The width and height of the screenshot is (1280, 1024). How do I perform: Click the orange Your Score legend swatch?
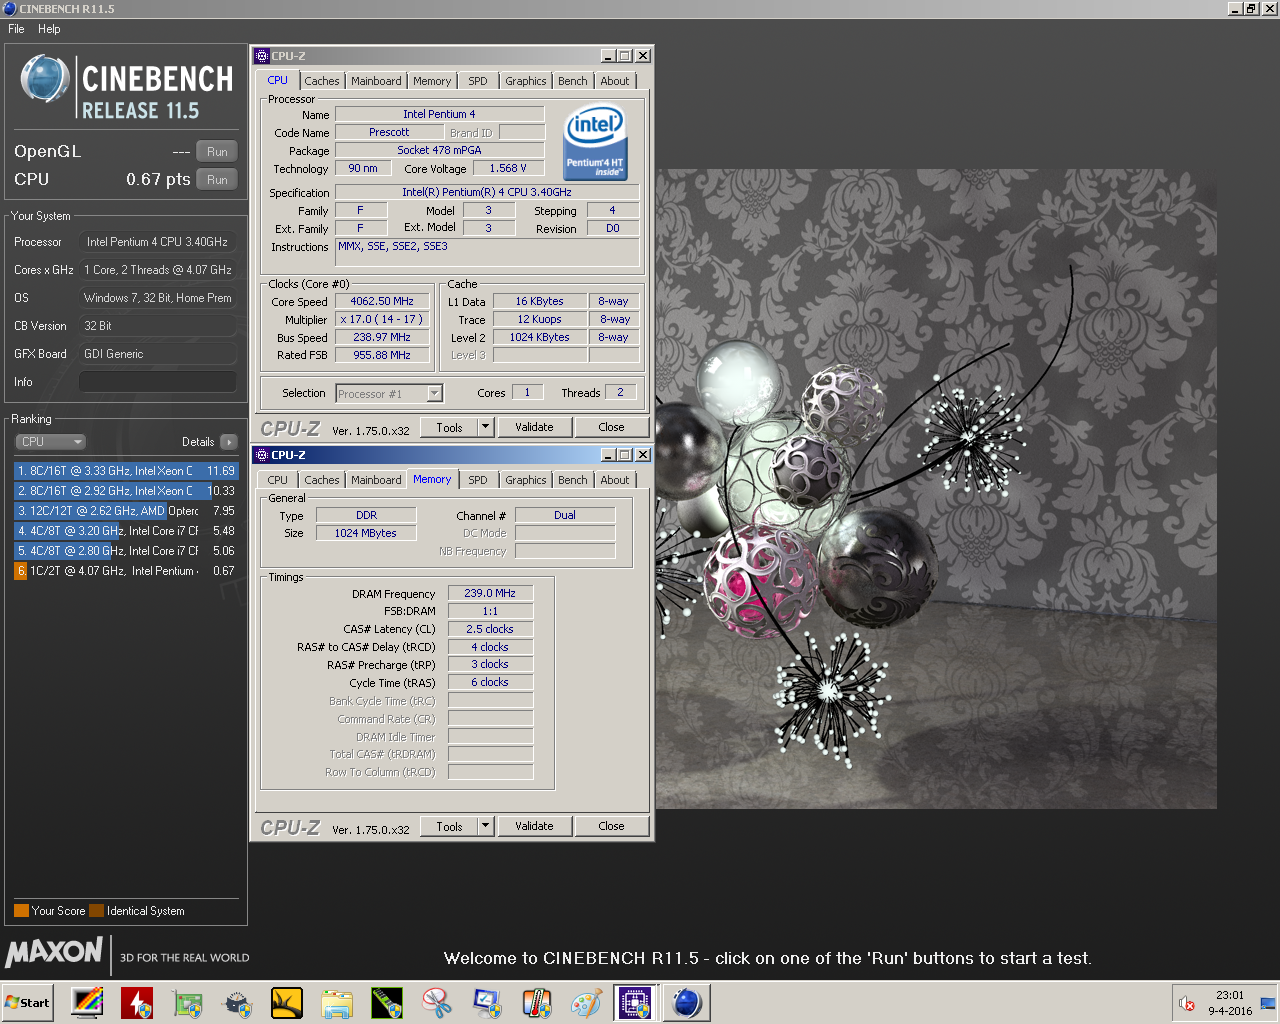coord(21,911)
